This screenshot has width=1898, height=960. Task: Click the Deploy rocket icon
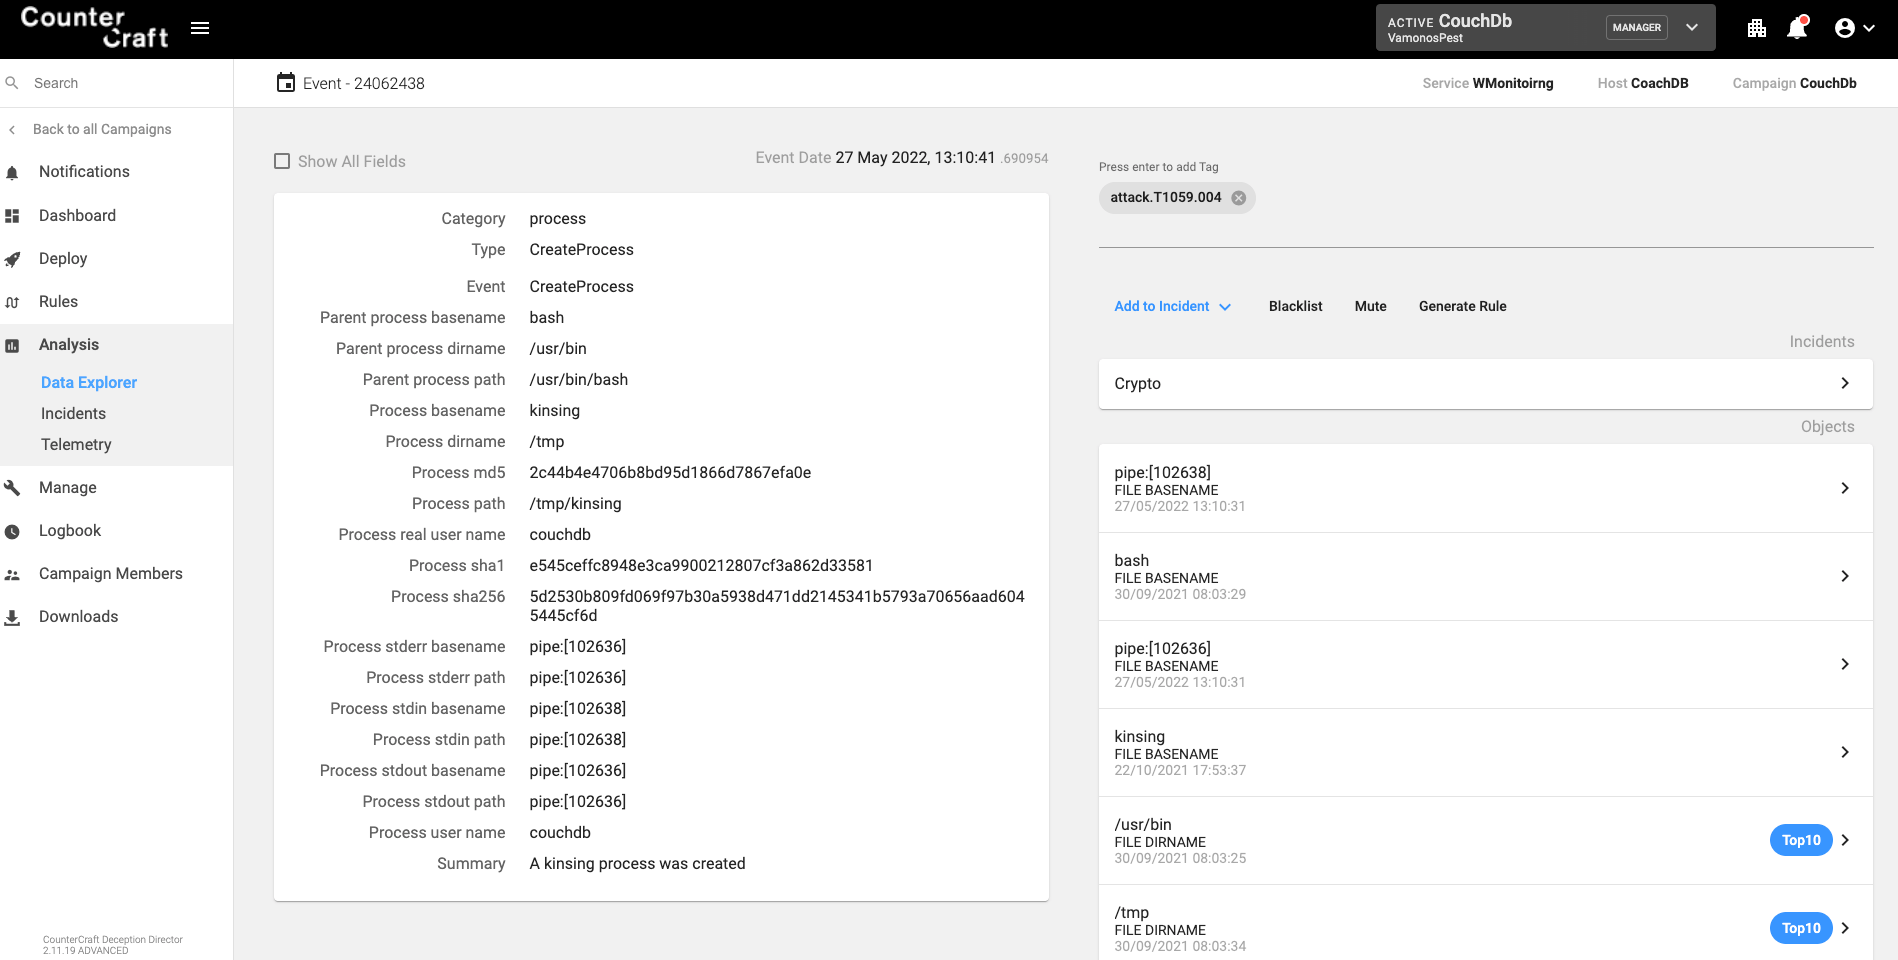tap(12, 259)
